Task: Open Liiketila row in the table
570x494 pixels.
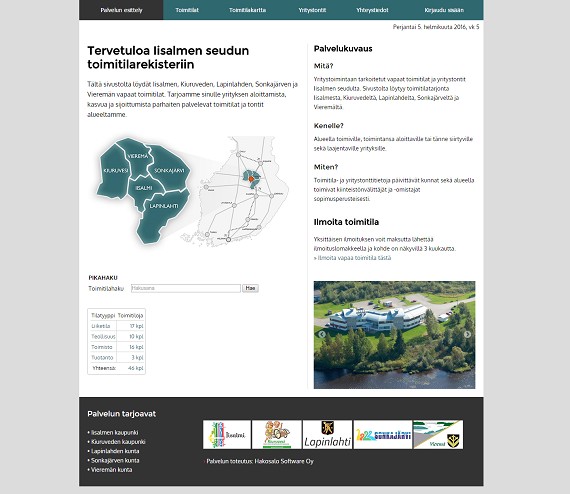Action: click(x=117, y=326)
